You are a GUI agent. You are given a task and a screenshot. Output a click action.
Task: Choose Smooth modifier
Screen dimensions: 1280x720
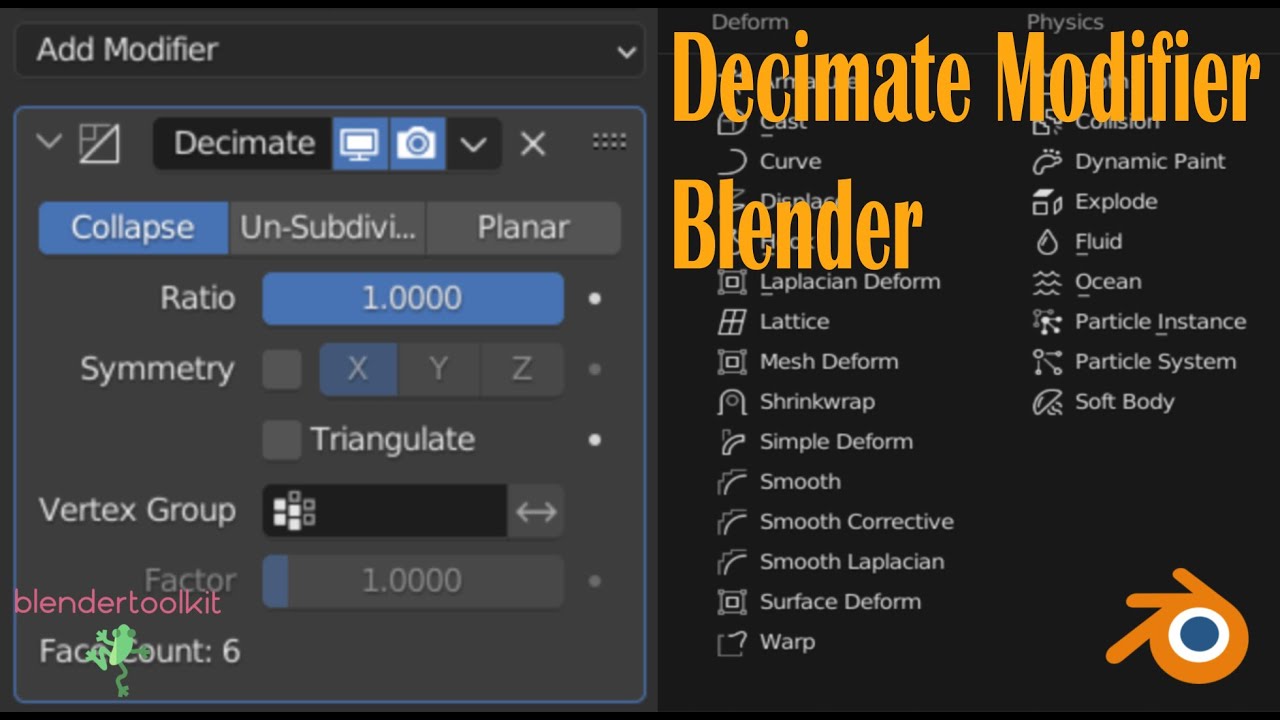pyautogui.click(x=800, y=482)
